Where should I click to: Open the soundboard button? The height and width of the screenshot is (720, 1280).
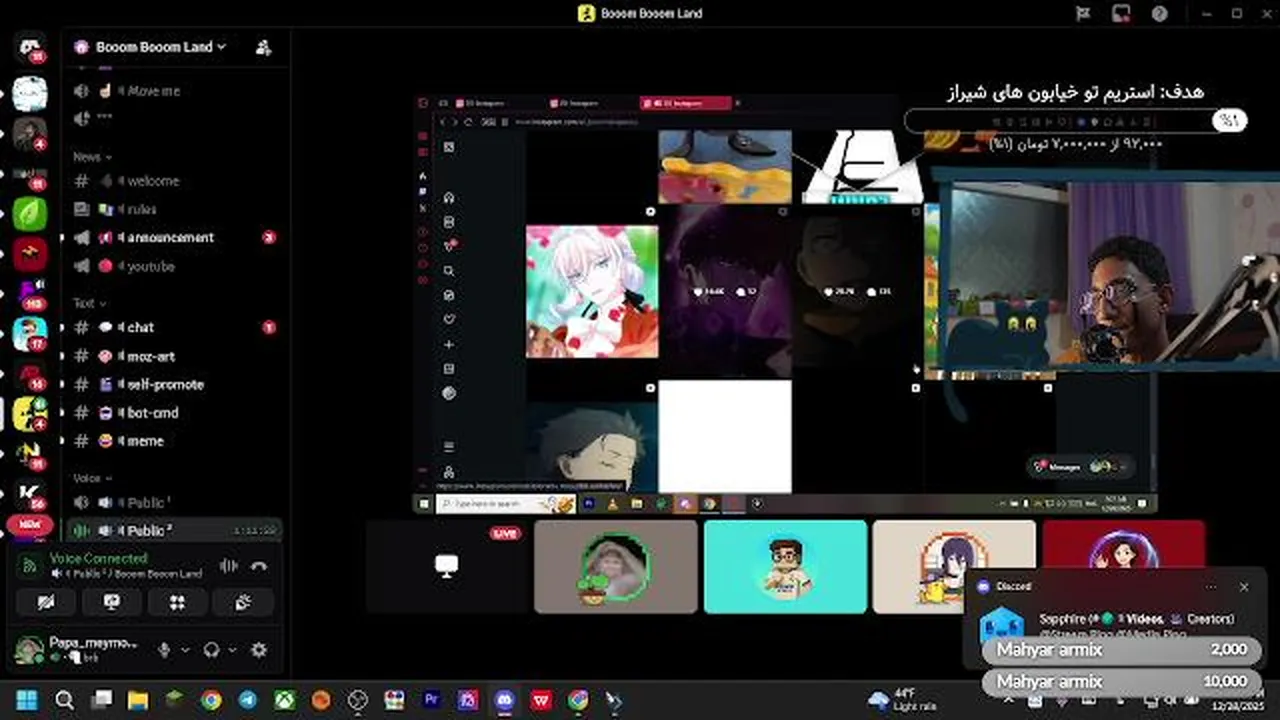click(243, 602)
